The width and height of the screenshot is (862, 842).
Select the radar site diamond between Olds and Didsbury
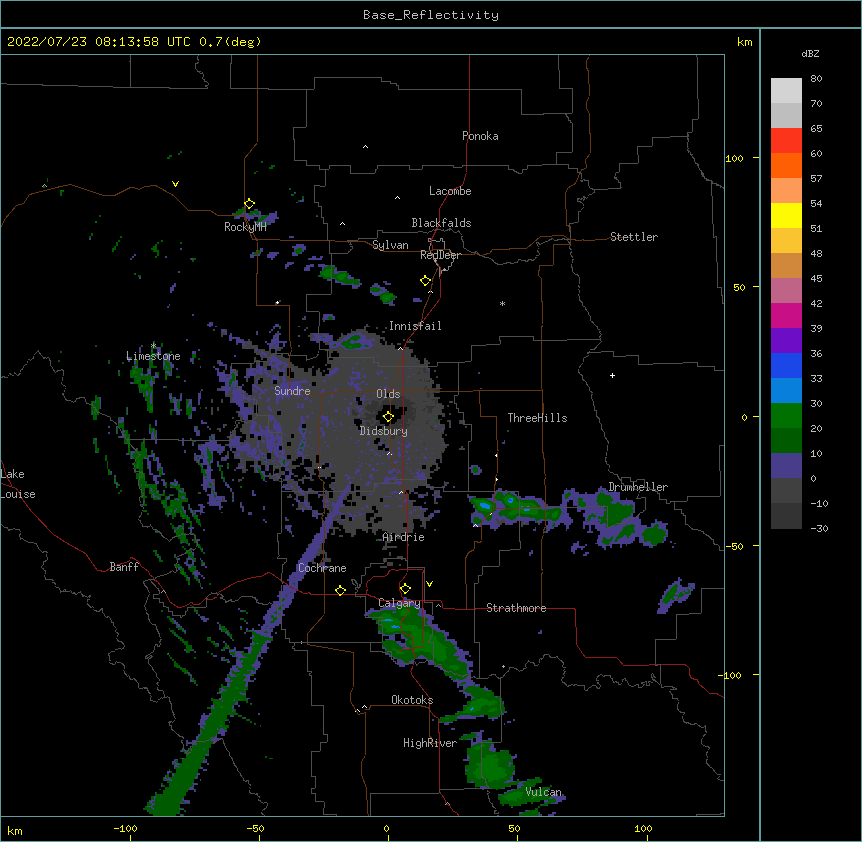(388, 417)
